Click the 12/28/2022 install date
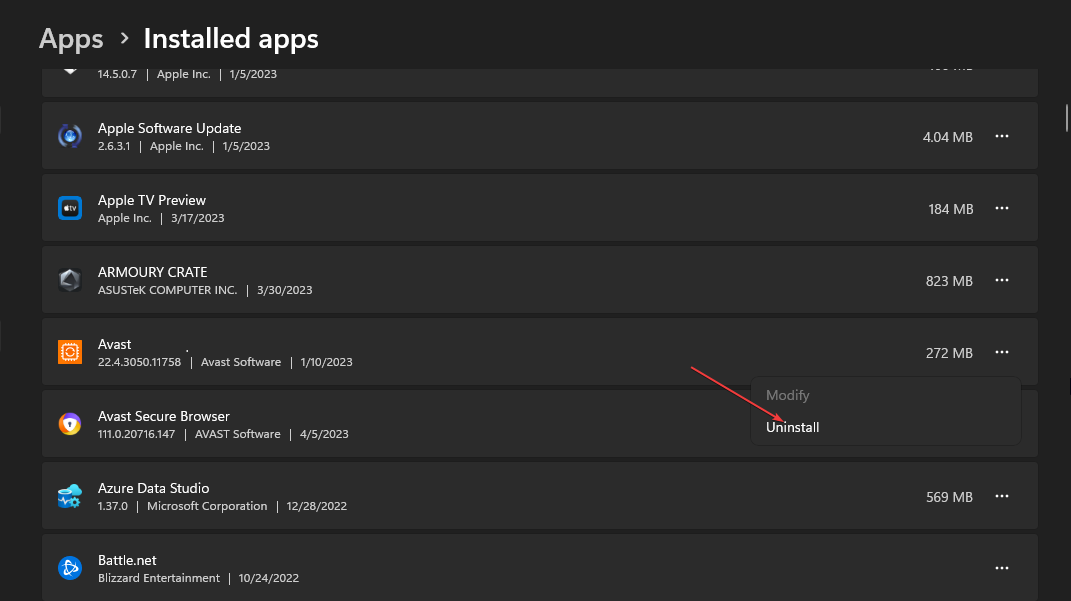The image size is (1071, 601). click(316, 506)
